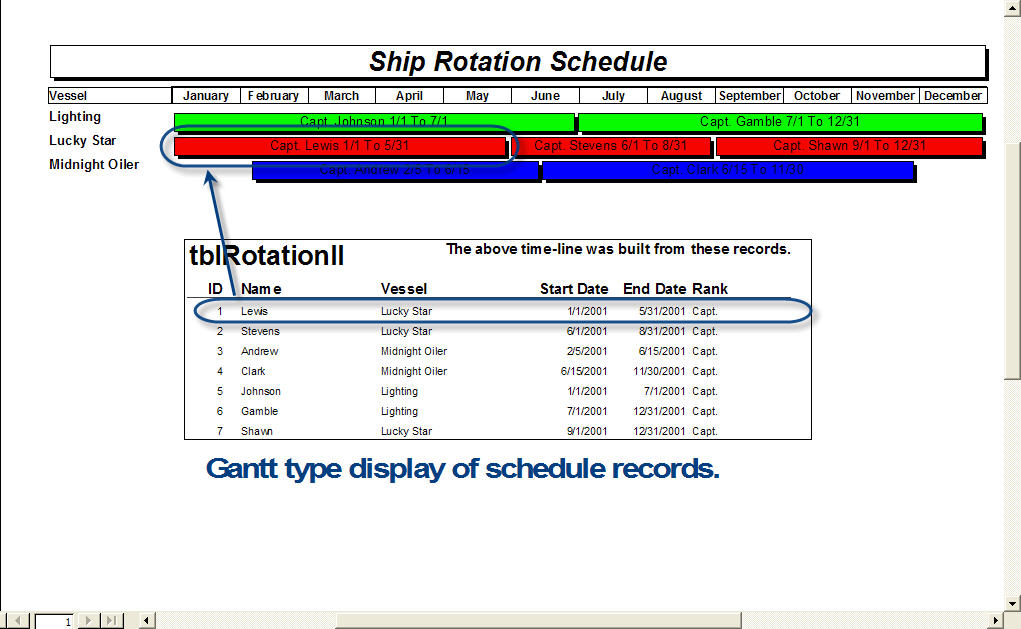Click the 5/31/2001 end date for Lewis
Viewport: 1021px width, 629px height.
click(662, 311)
